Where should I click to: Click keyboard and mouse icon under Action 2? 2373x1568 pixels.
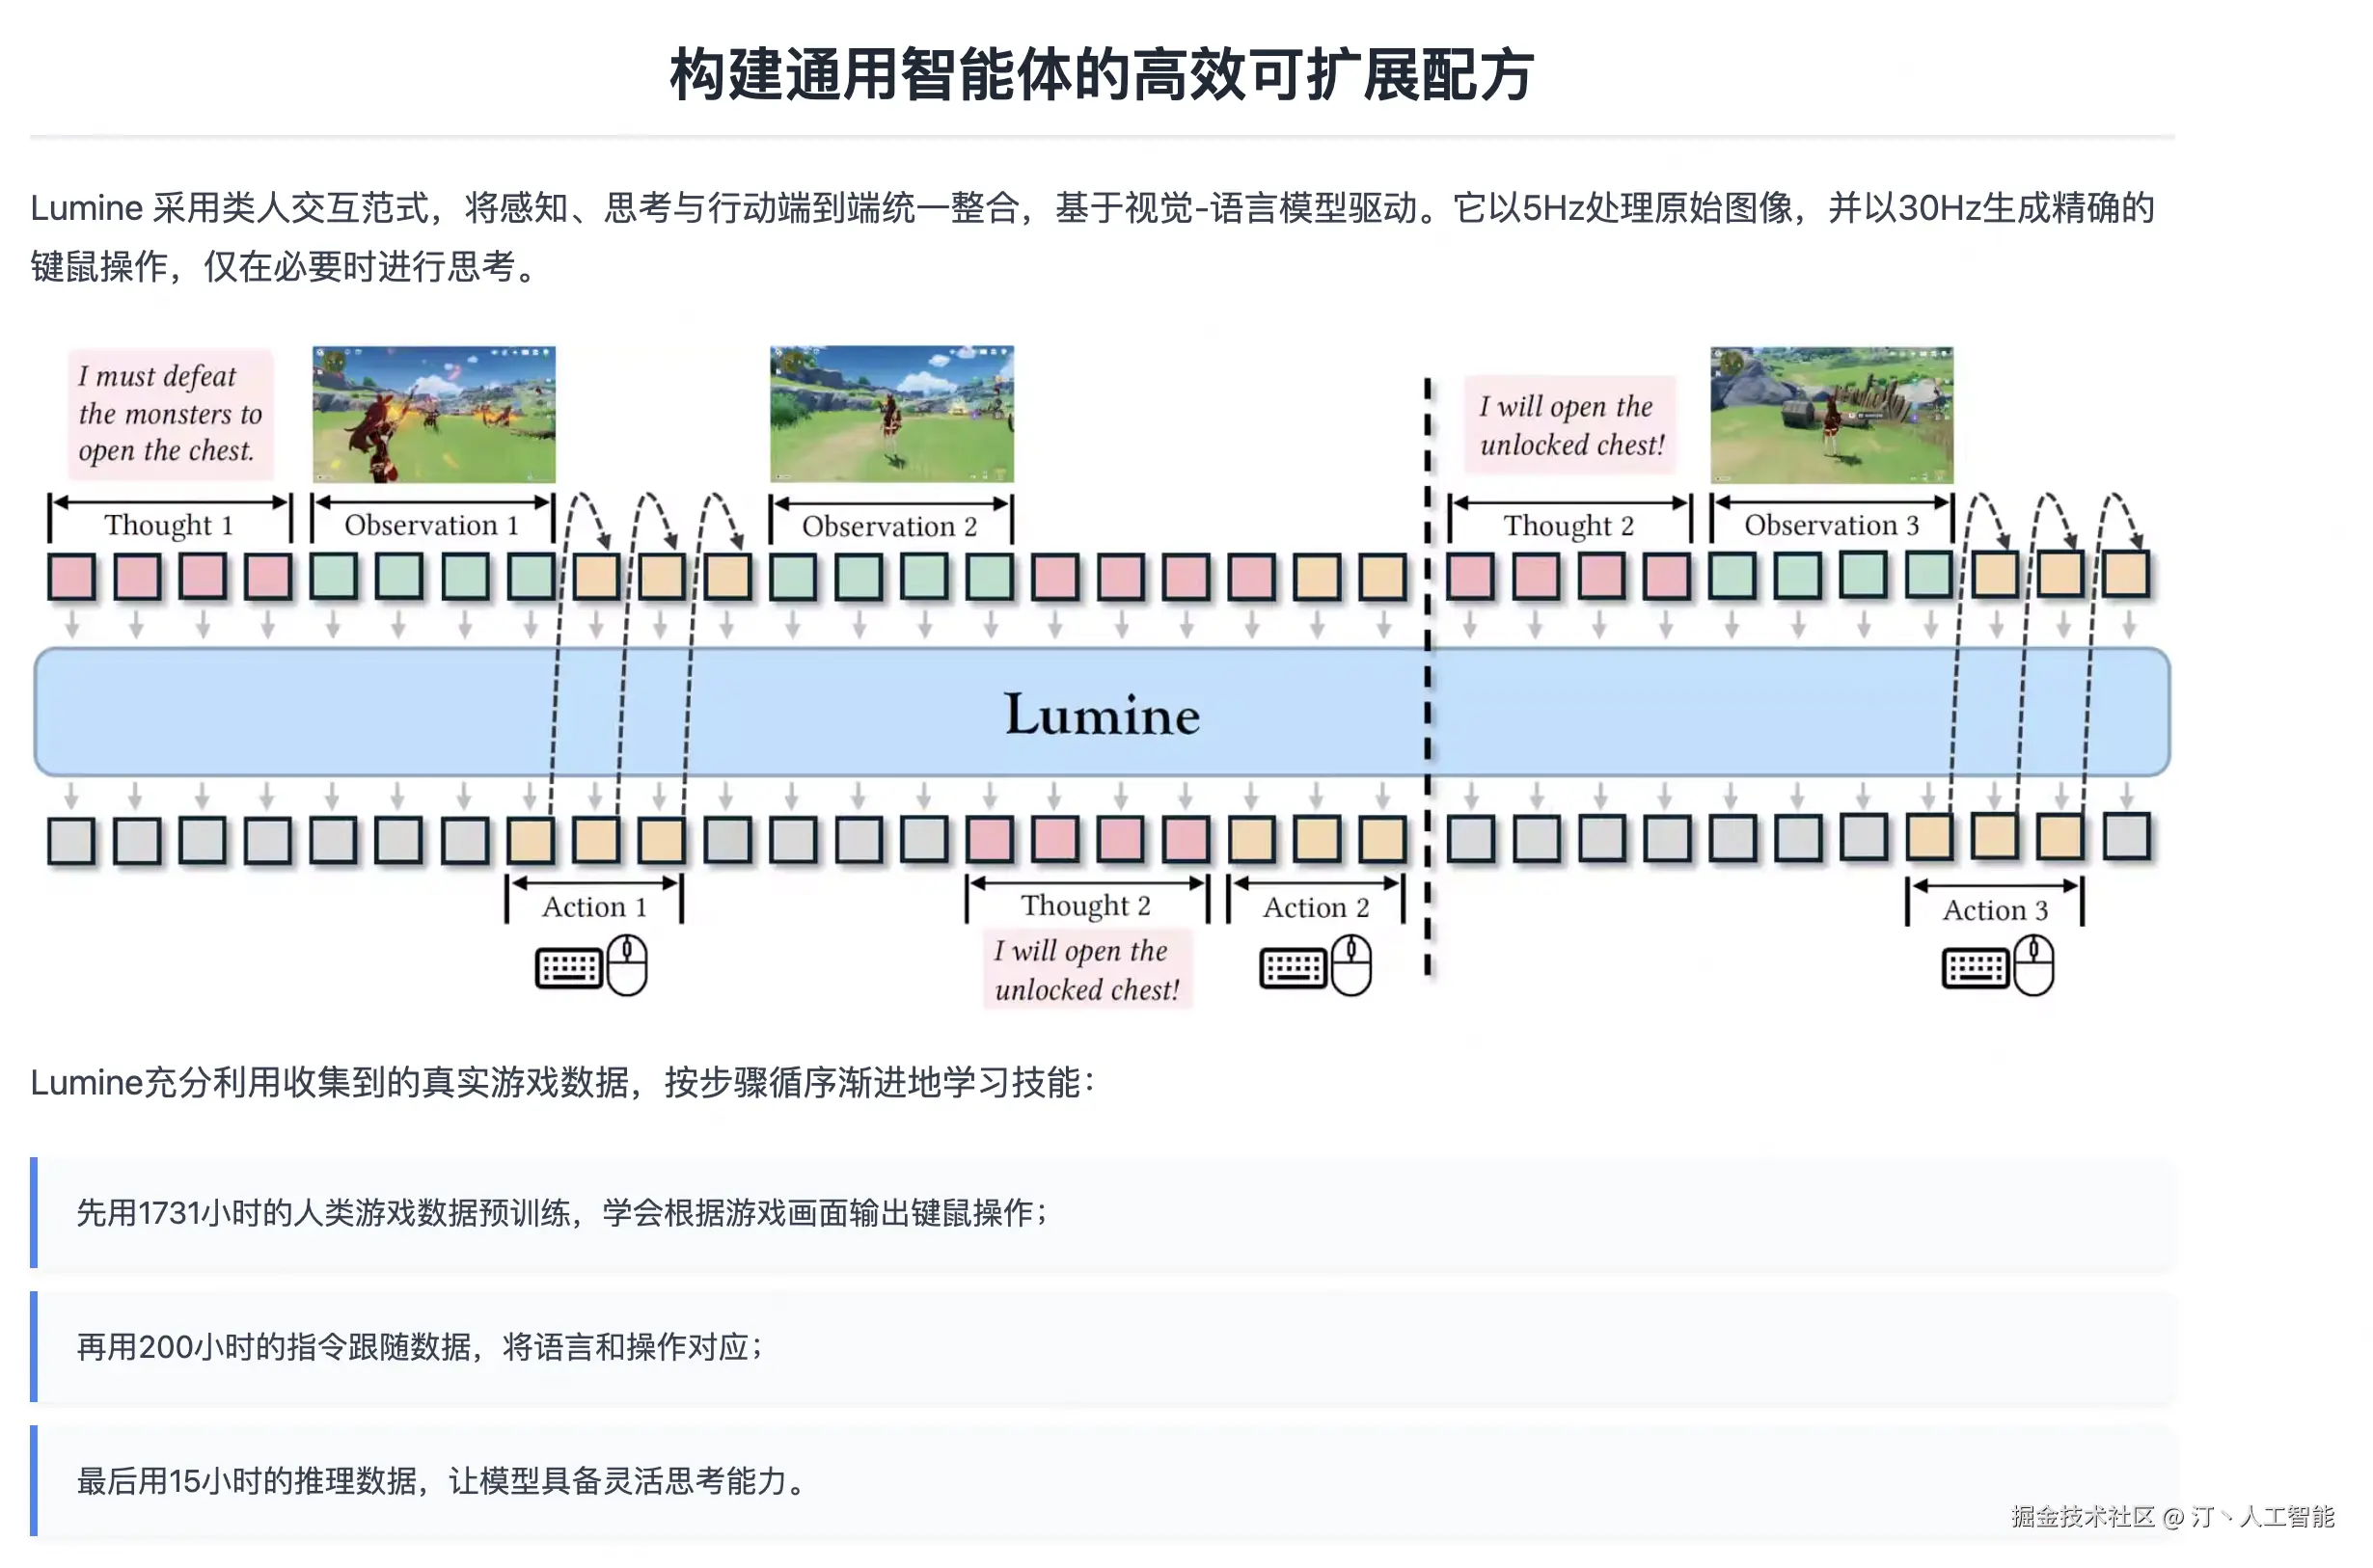(x=1314, y=966)
